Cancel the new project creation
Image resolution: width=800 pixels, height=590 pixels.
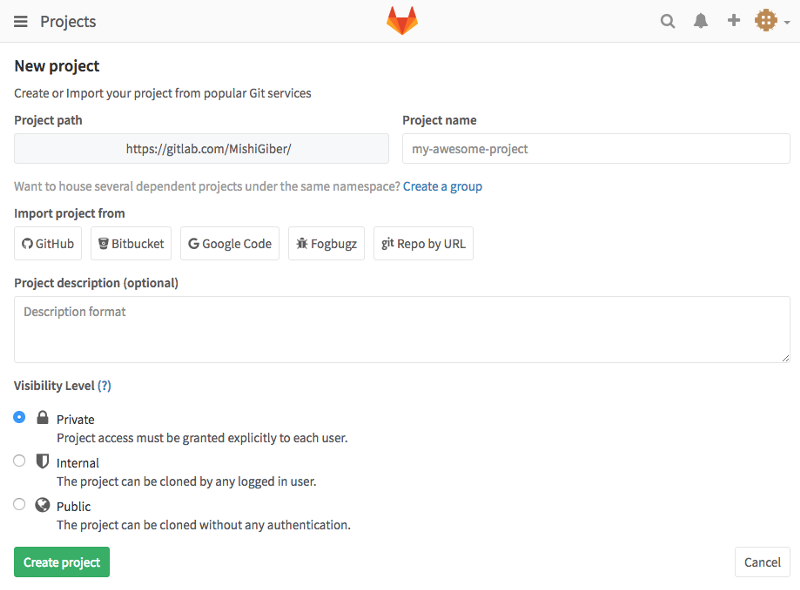pos(762,562)
